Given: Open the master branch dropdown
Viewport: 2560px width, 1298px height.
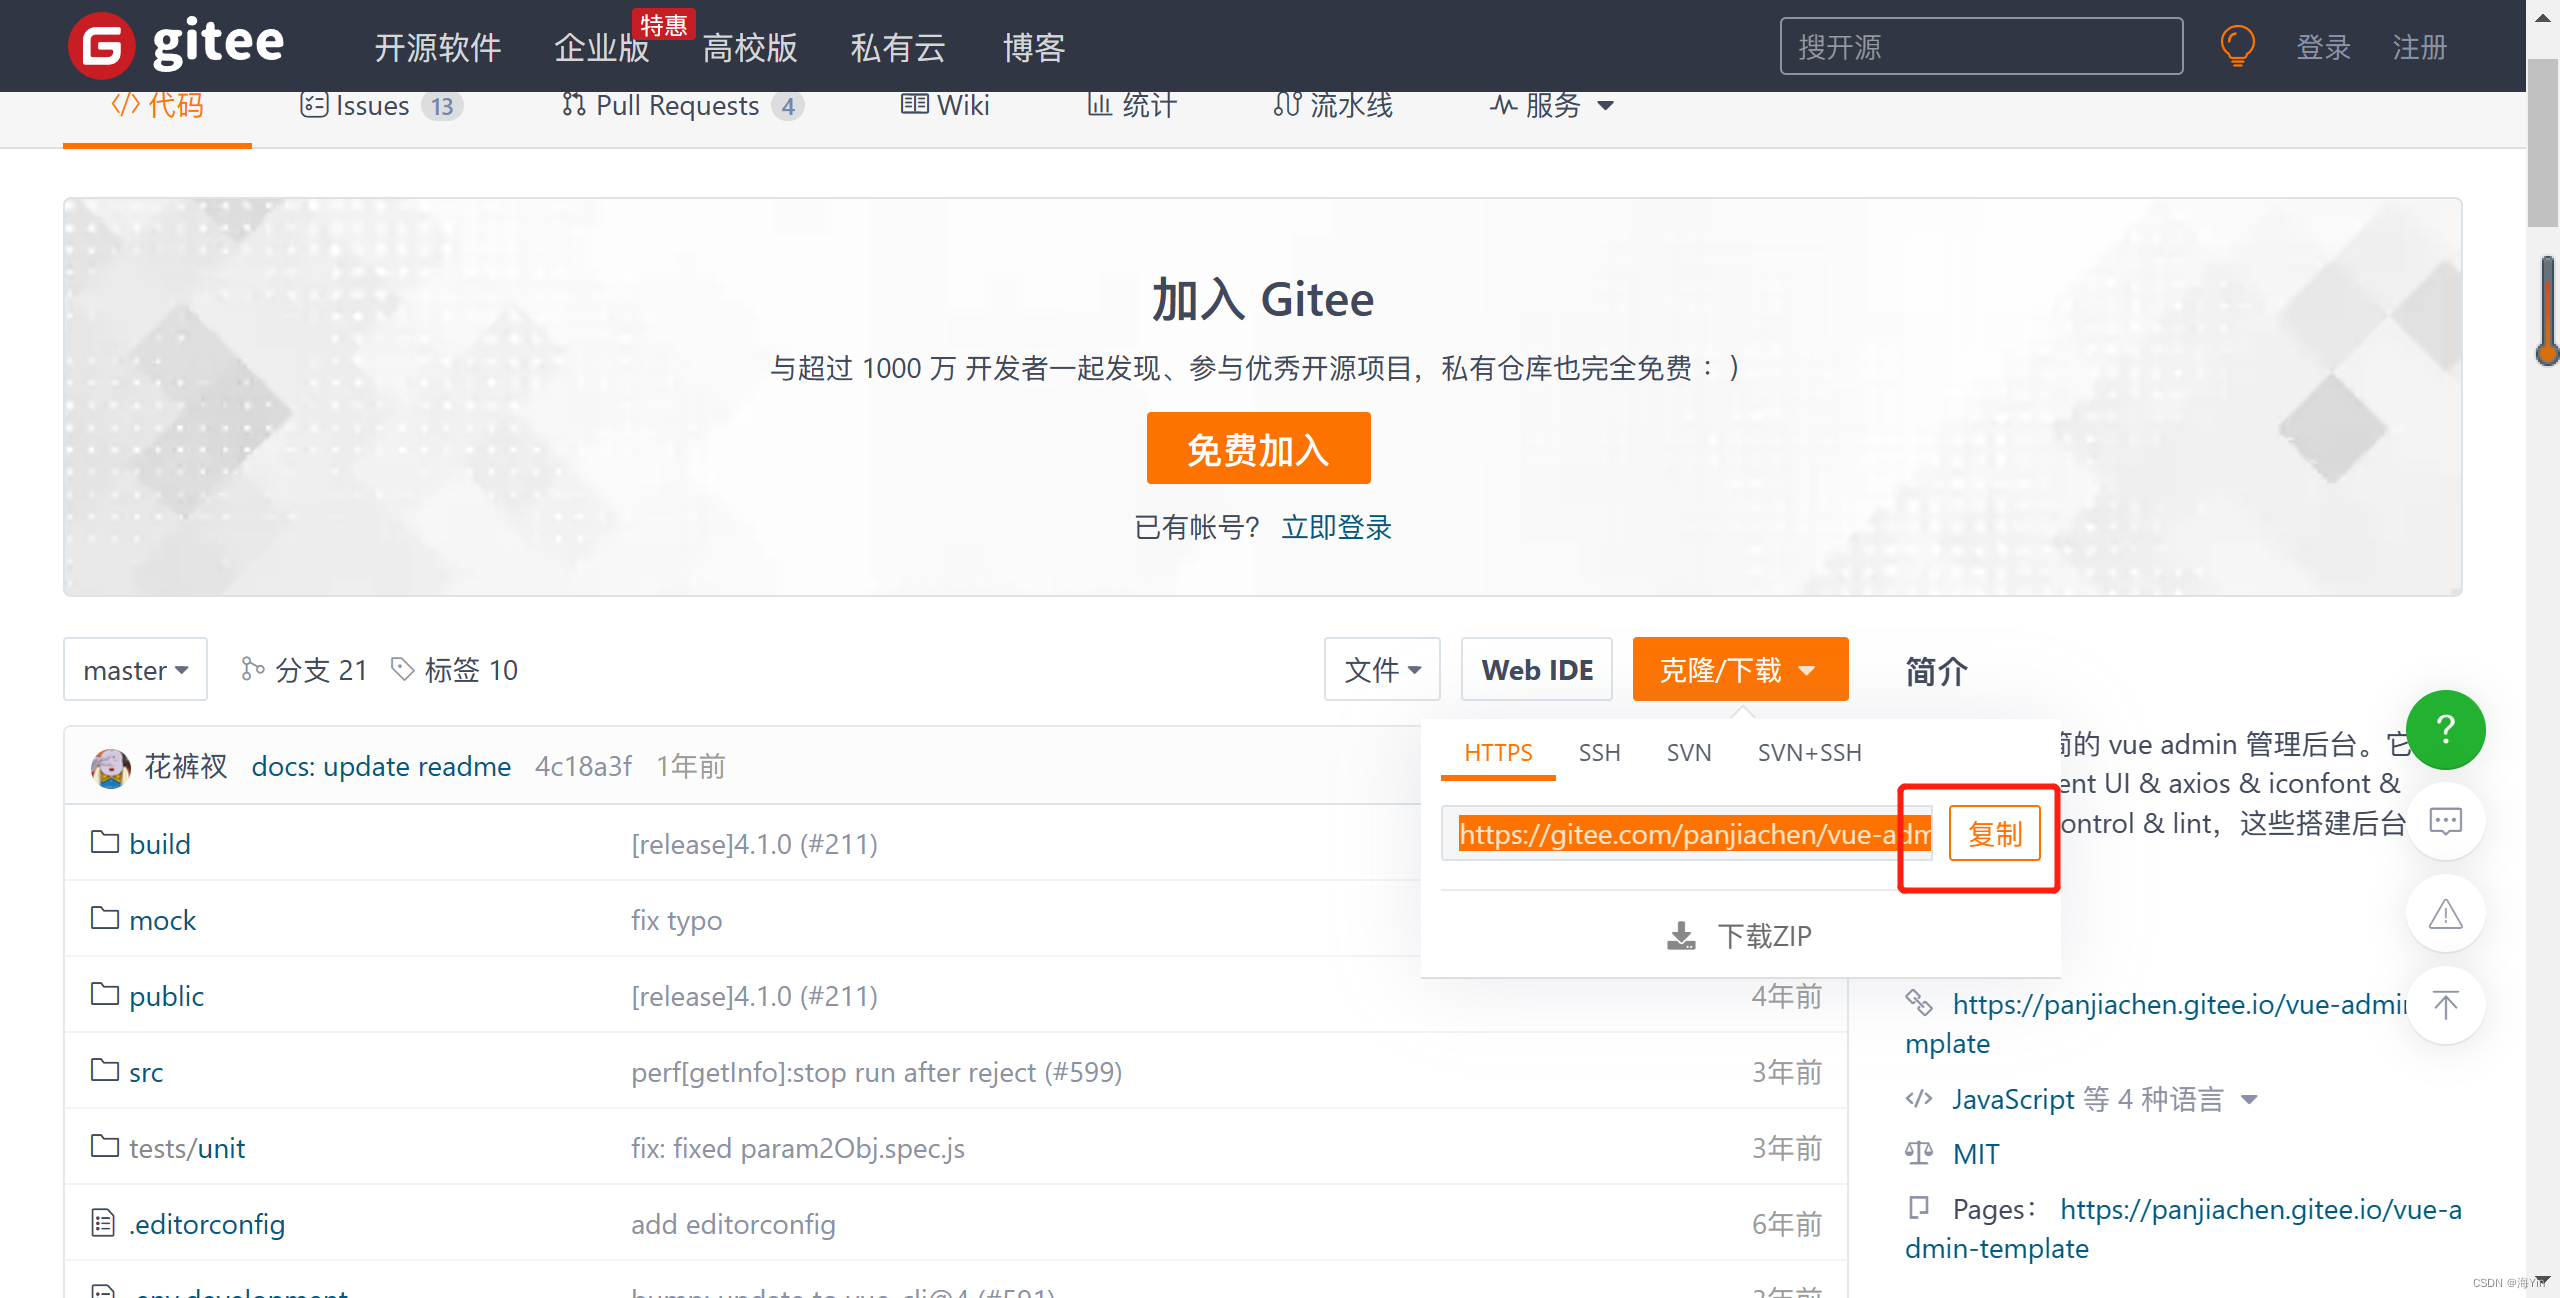Looking at the screenshot, I should click(x=135, y=669).
